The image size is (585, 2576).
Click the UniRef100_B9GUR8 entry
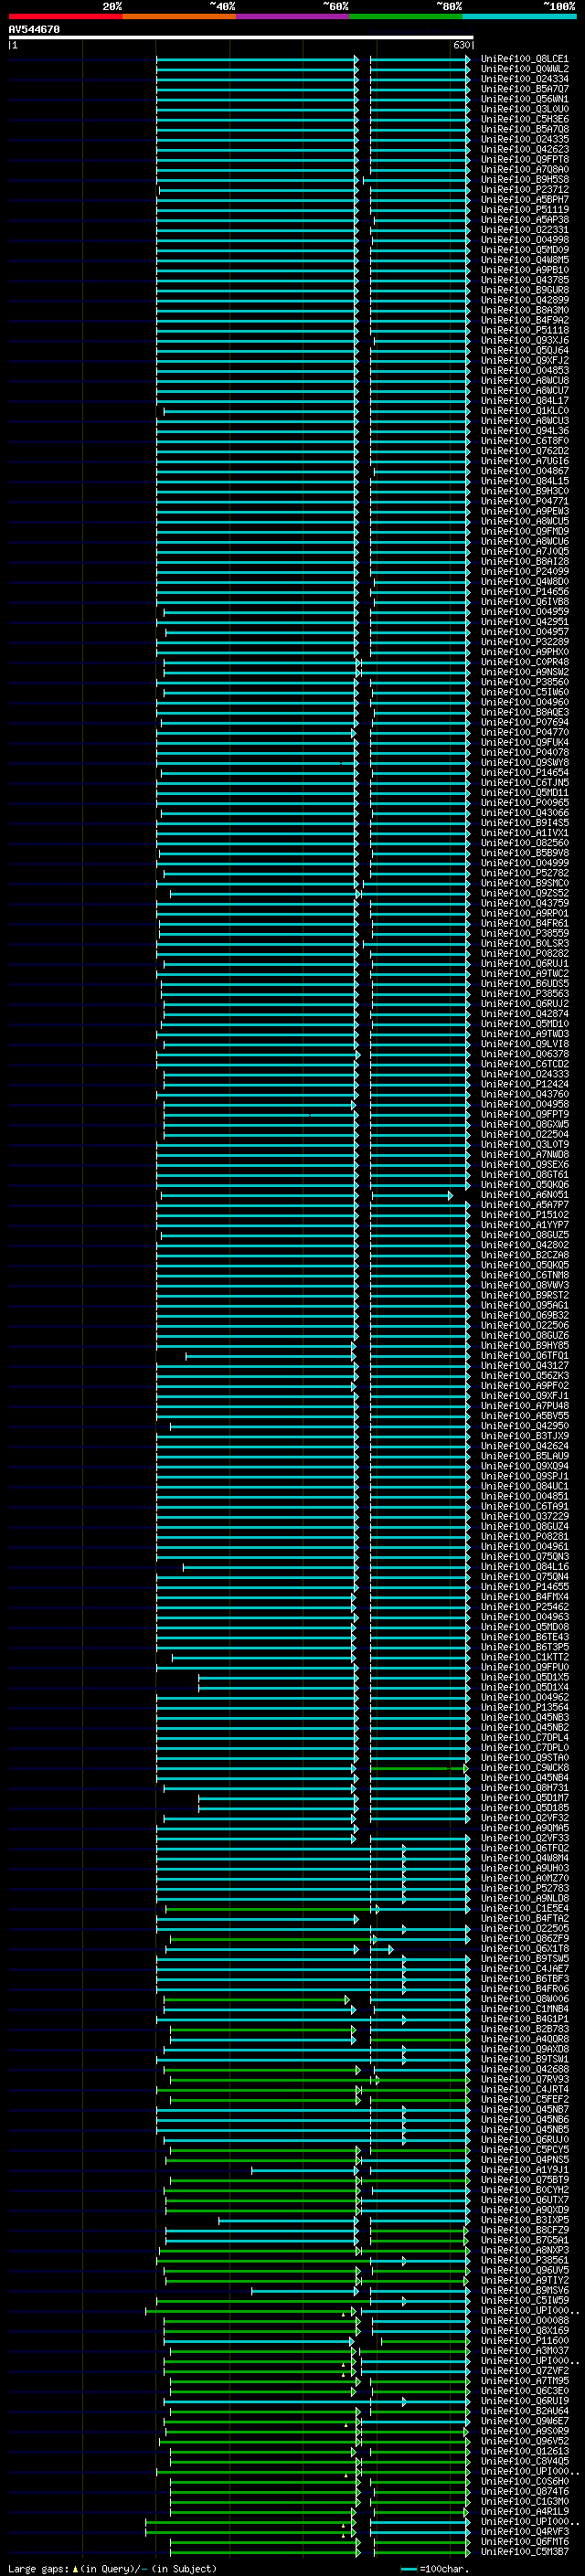click(x=525, y=290)
